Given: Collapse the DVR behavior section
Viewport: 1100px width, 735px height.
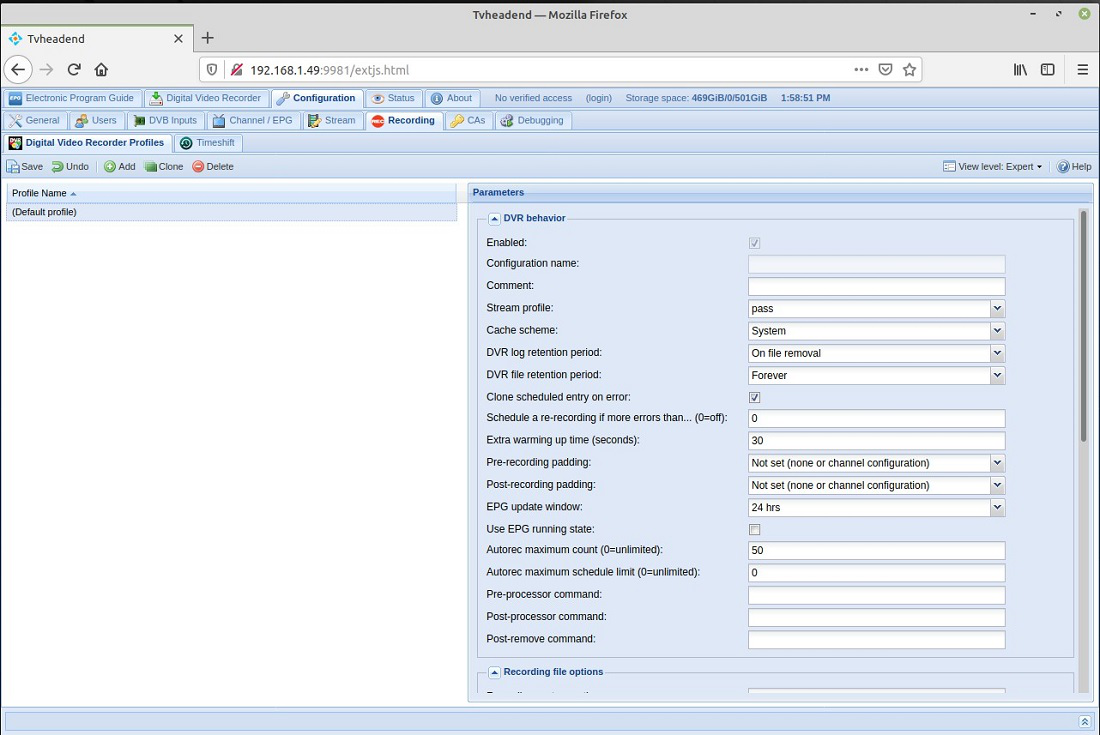Looking at the screenshot, I should pos(494,219).
